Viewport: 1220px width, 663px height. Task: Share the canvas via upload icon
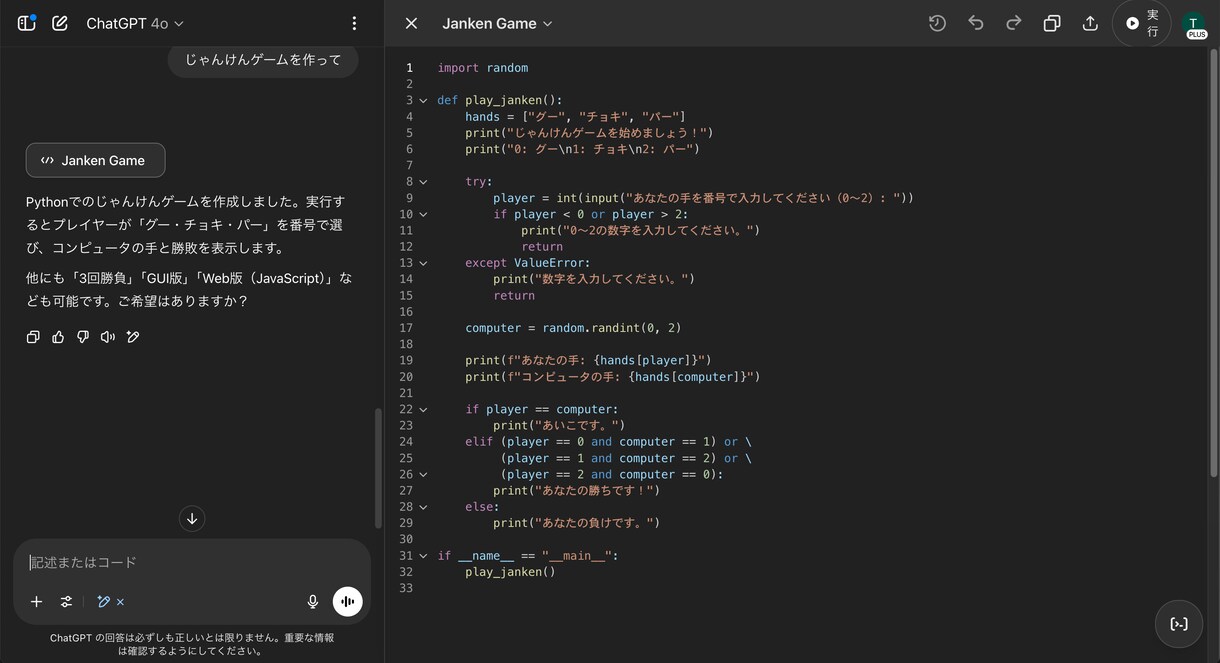point(1090,23)
